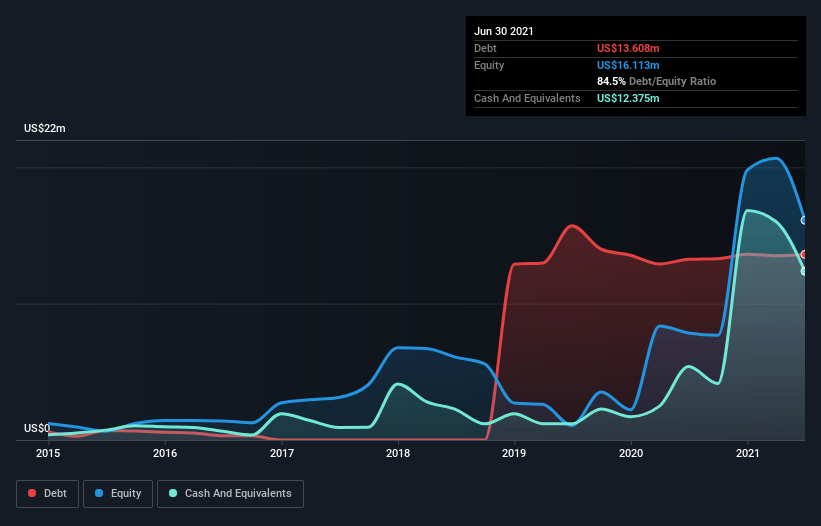Click the 2021 x-axis label
The width and height of the screenshot is (821, 526).
click(748, 453)
